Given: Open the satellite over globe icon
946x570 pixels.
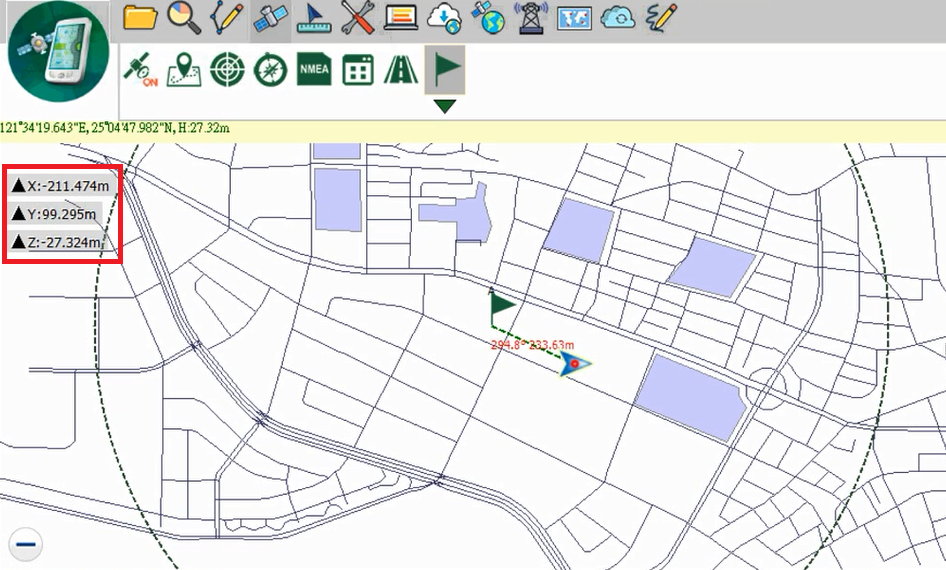Looking at the screenshot, I should click(x=488, y=18).
